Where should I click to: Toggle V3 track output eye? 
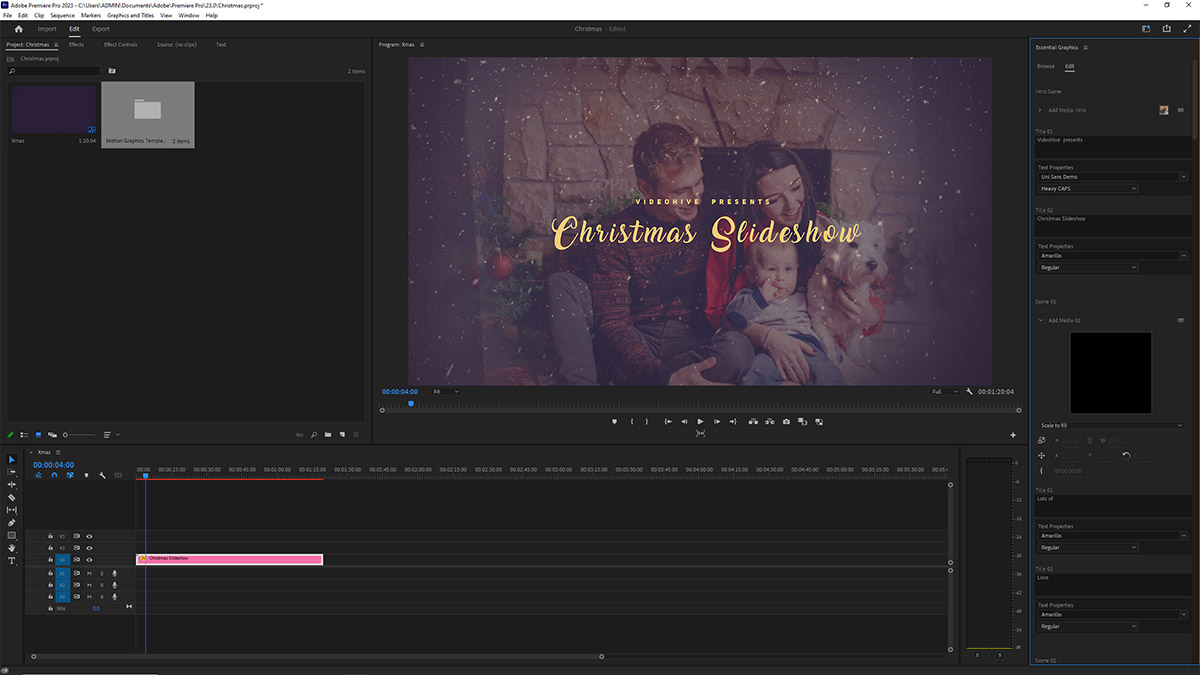click(x=89, y=536)
